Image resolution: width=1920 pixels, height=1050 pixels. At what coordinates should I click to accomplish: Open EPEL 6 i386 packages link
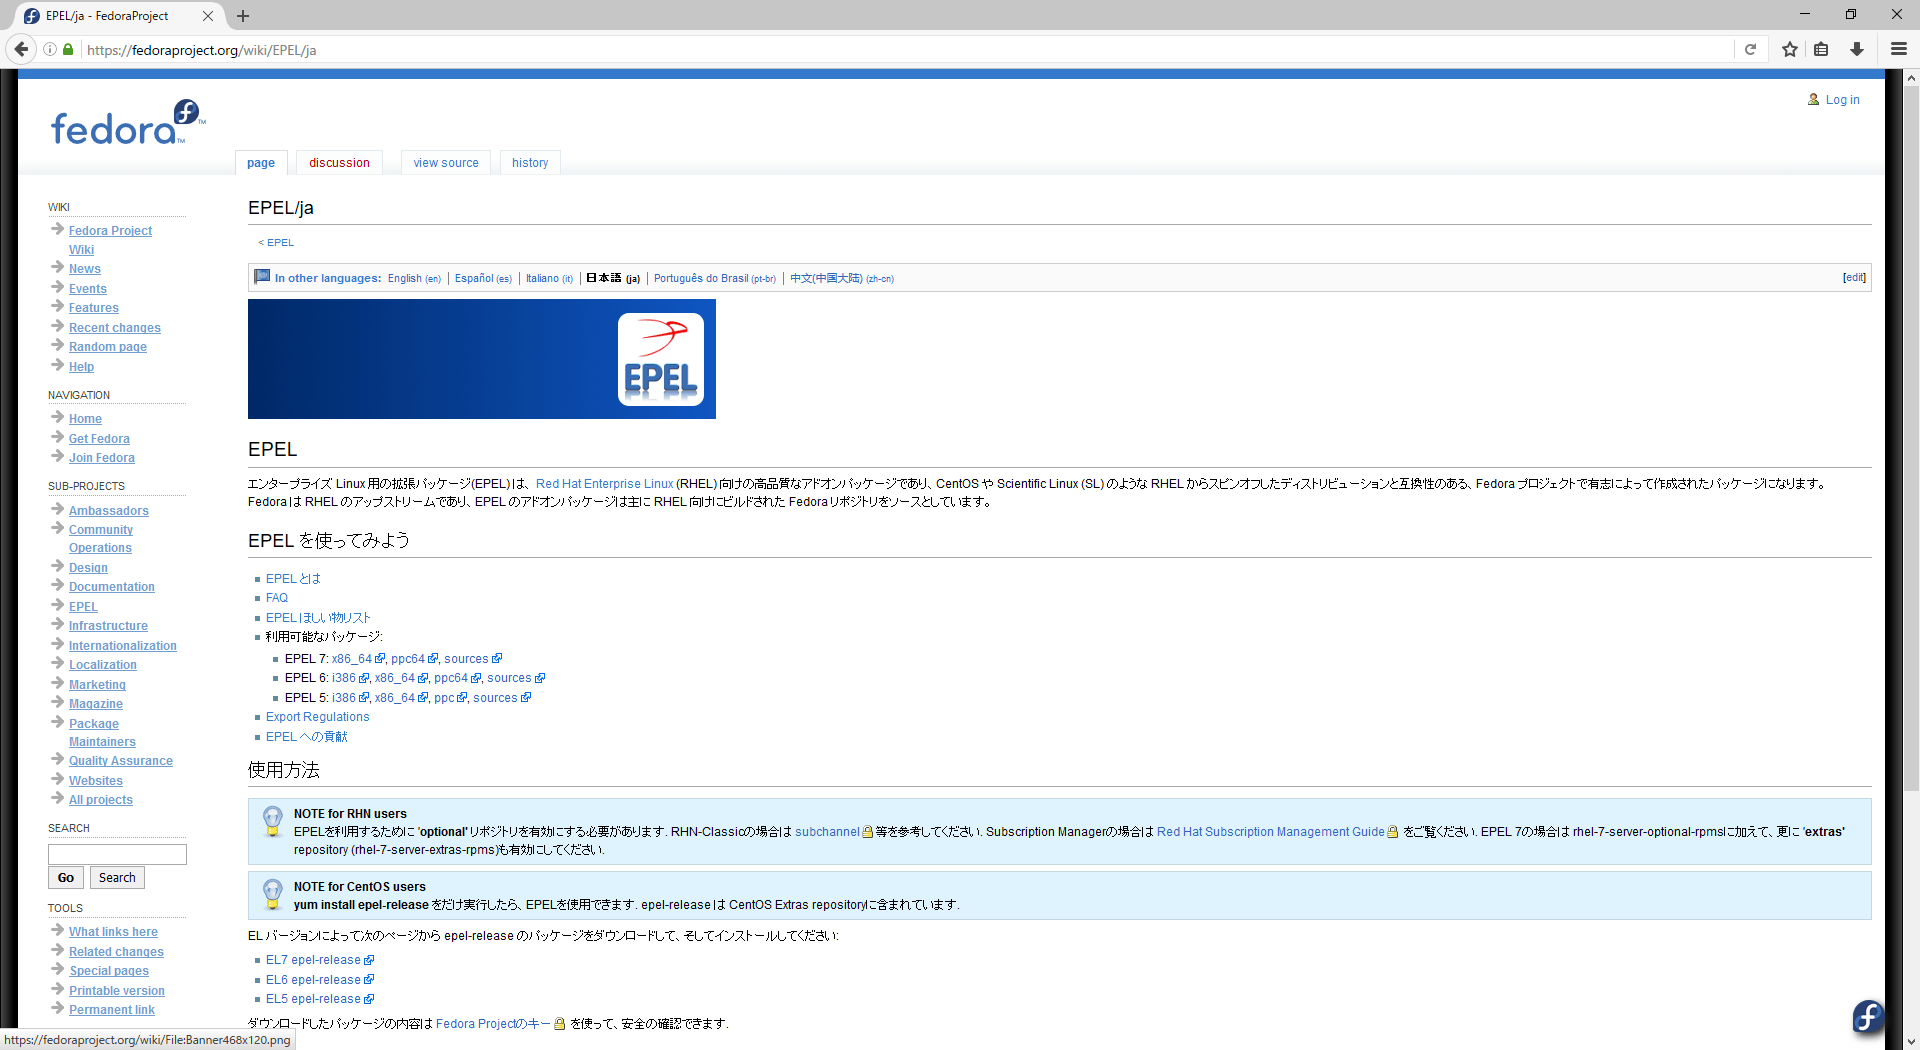pyautogui.click(x=344, y=678)
